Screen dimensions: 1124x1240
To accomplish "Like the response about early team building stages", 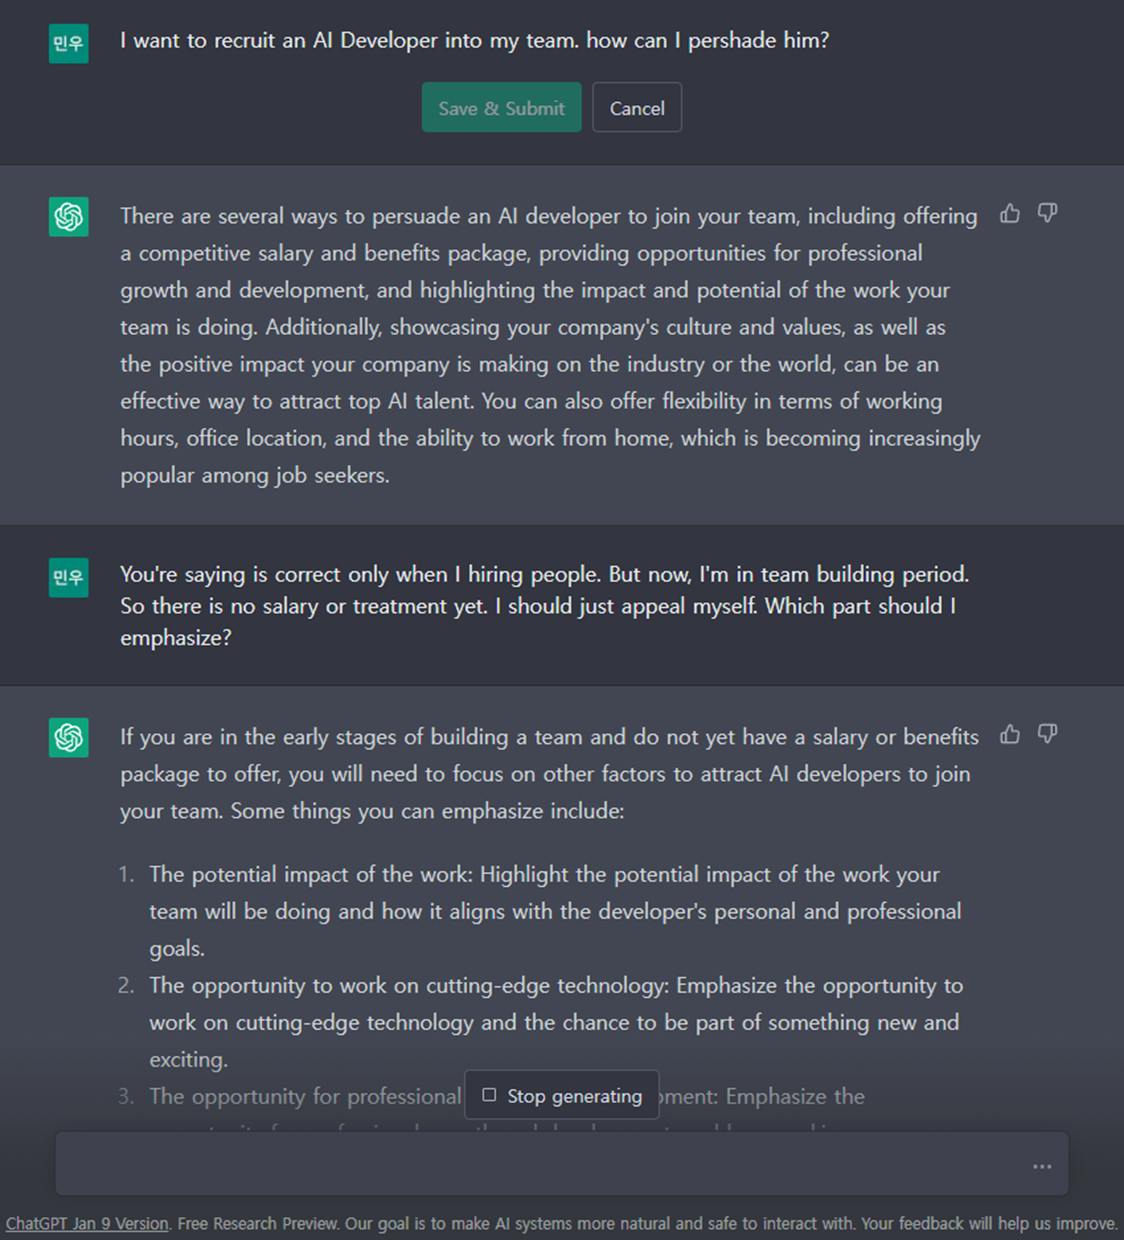I will click(1010, 735).
